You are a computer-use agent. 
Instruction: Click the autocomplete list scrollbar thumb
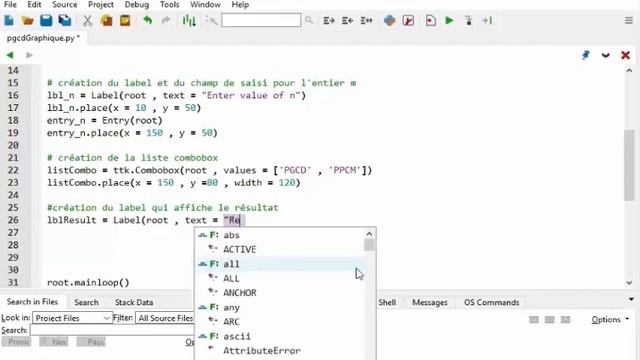369,245
